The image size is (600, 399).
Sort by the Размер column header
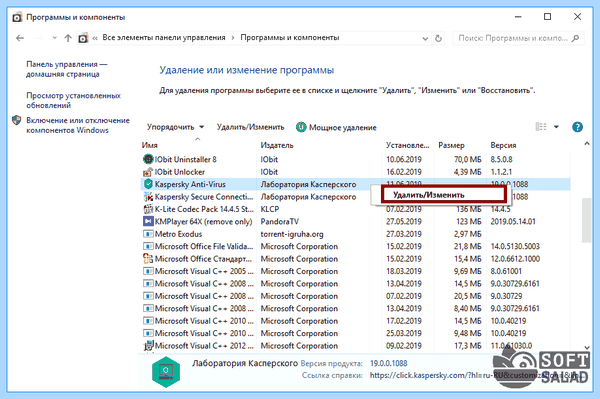tap(451, 145)
